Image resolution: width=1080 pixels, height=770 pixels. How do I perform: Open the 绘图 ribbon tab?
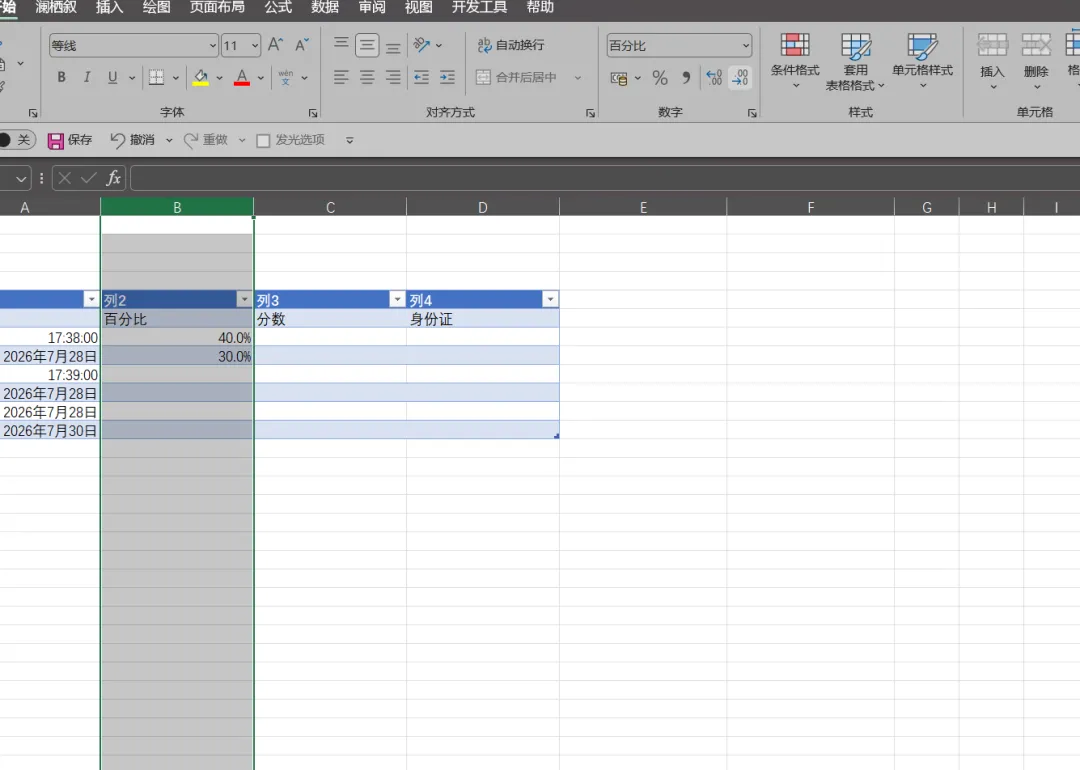[156, 8]
